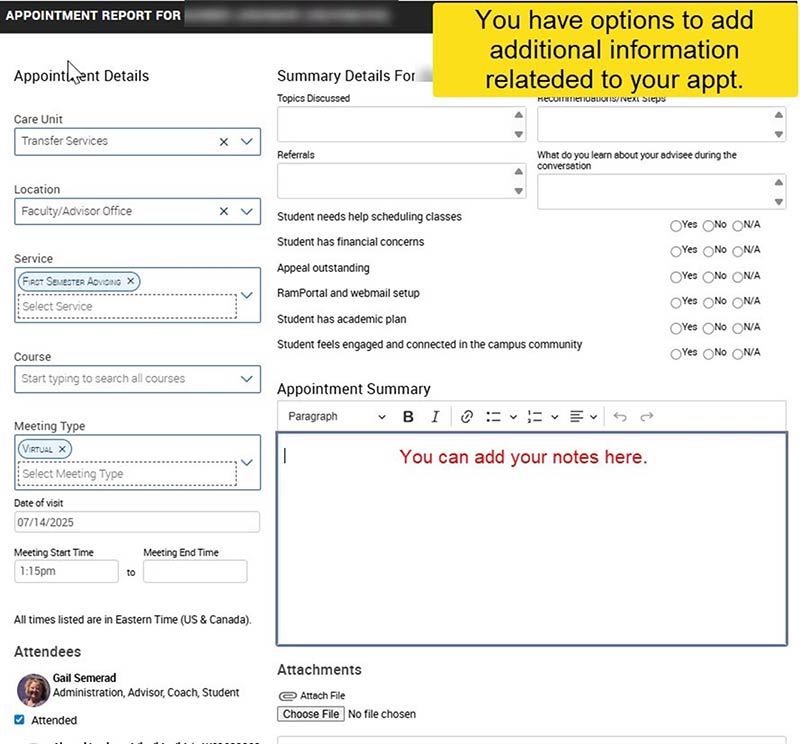The width and height of the screenshot is (800, 744).
Task: Click the up stepper on Topics Discussed
Action: coord(519,116)
